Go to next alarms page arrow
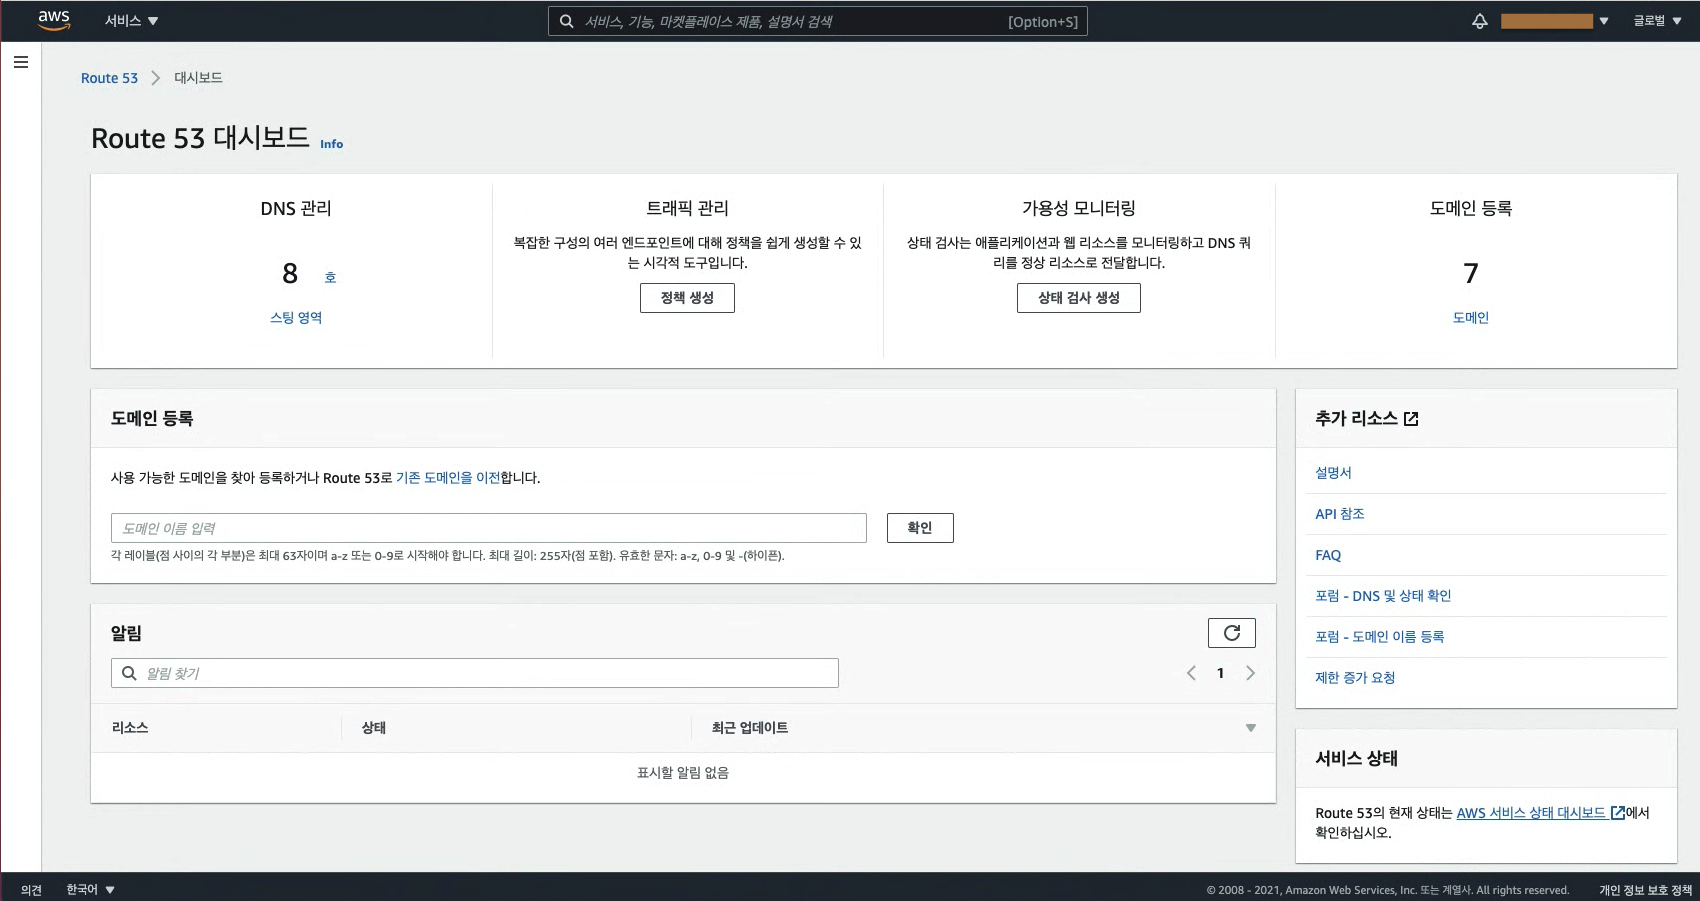 [1250, 673]
